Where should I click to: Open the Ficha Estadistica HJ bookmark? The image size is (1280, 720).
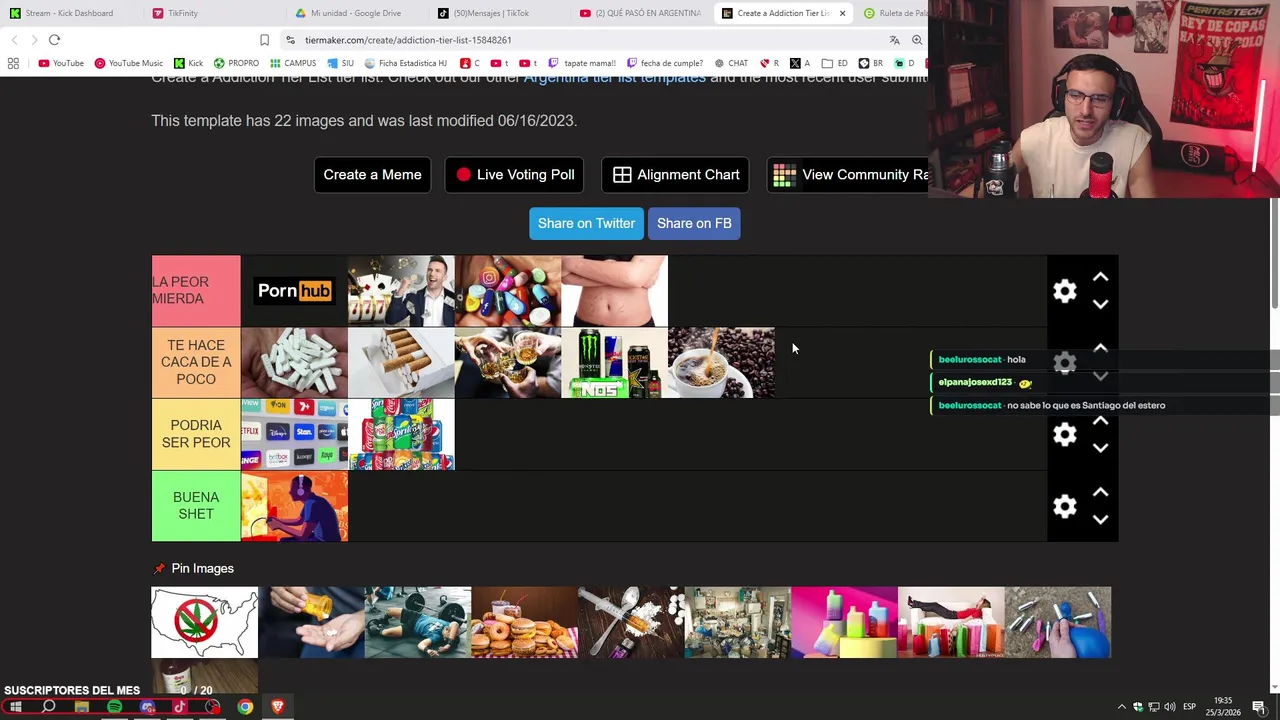406,63
